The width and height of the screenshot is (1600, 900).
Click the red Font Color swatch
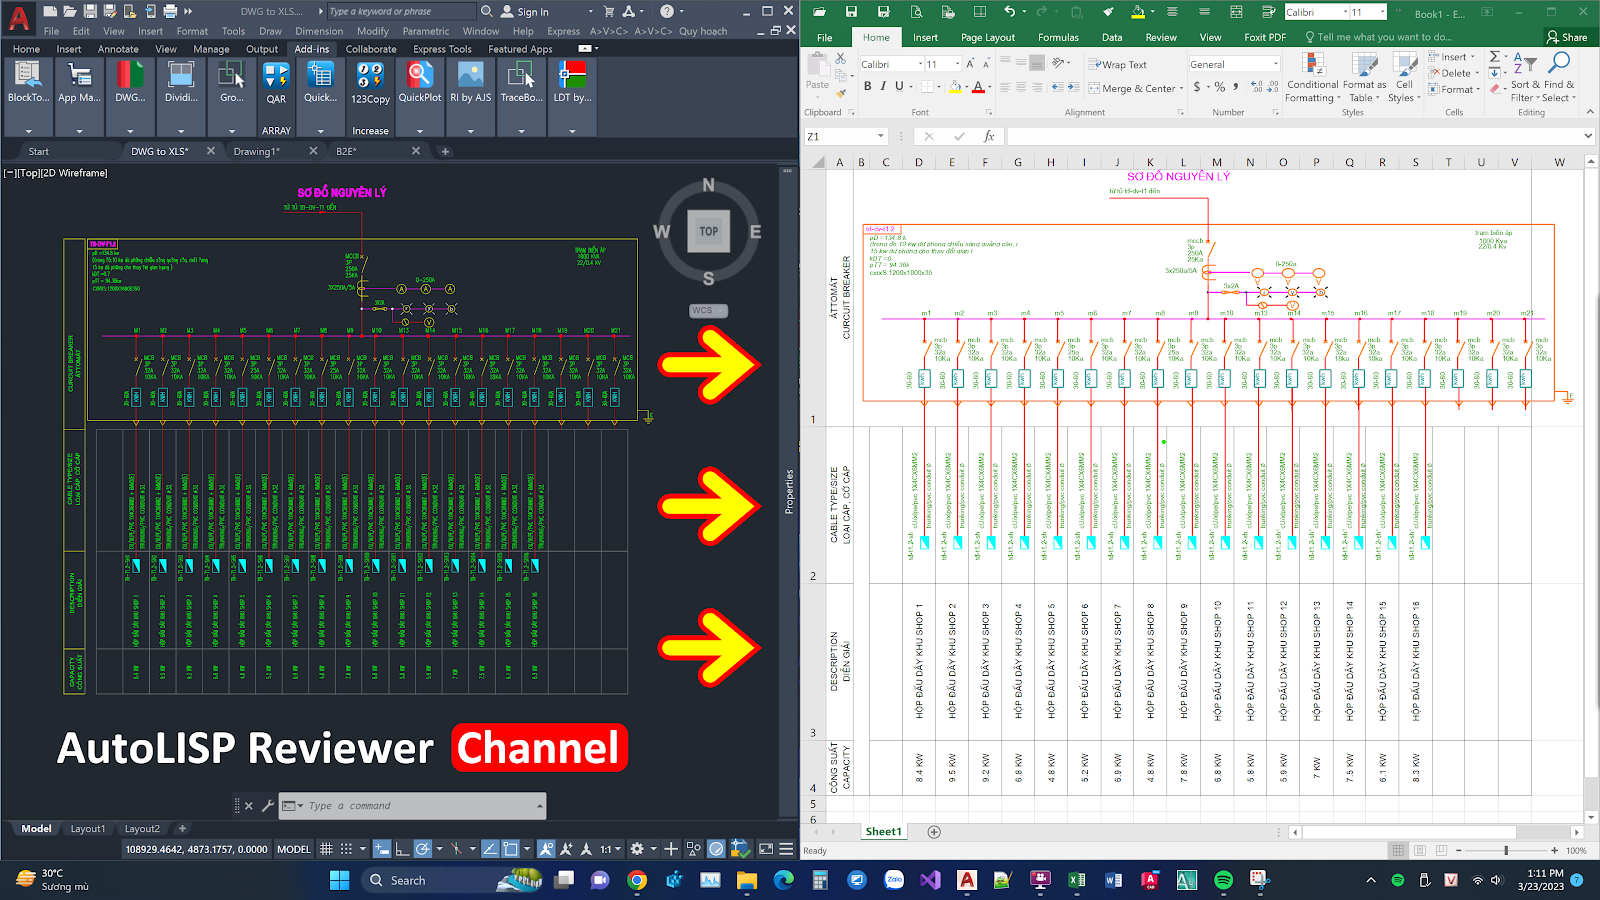click(x=979, y=87)
